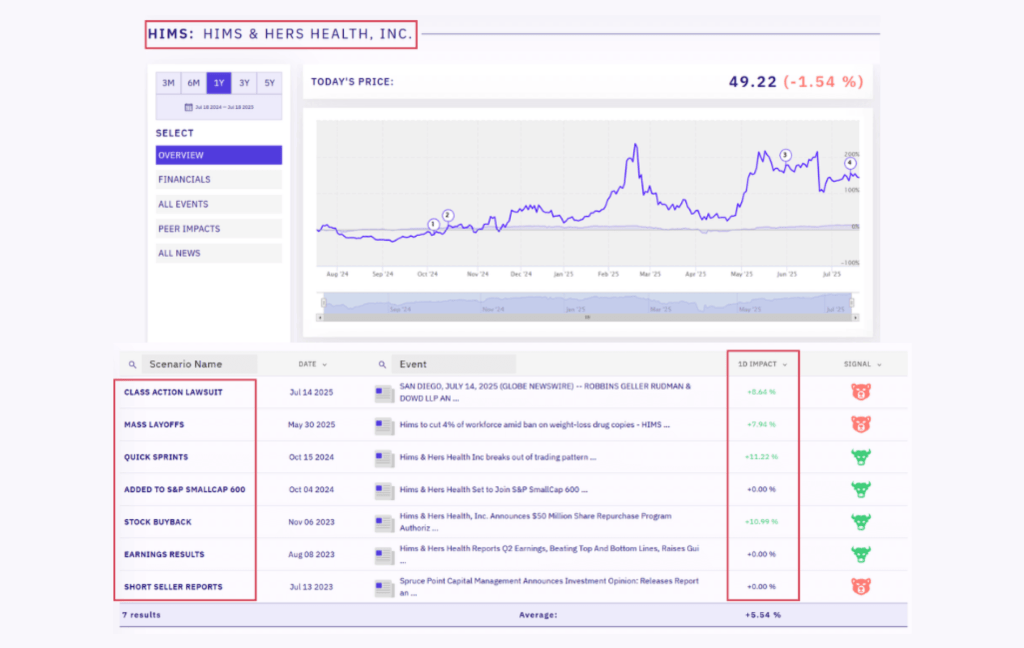This screenshot has width=1024, height=648.
Task: Select the 3M time range tab
Action: click(x=168, y=83)
